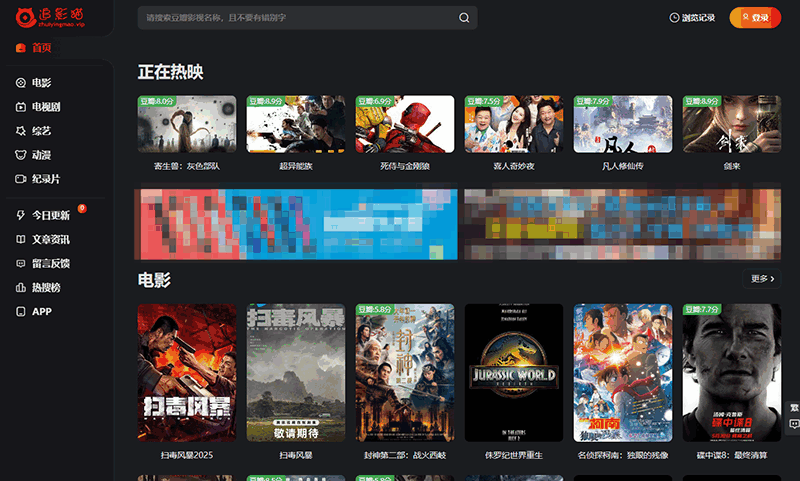The height and width of the screenshot is (481, 800).
Task: Expand 更多 in 电影 section
Action: point(762,279)
